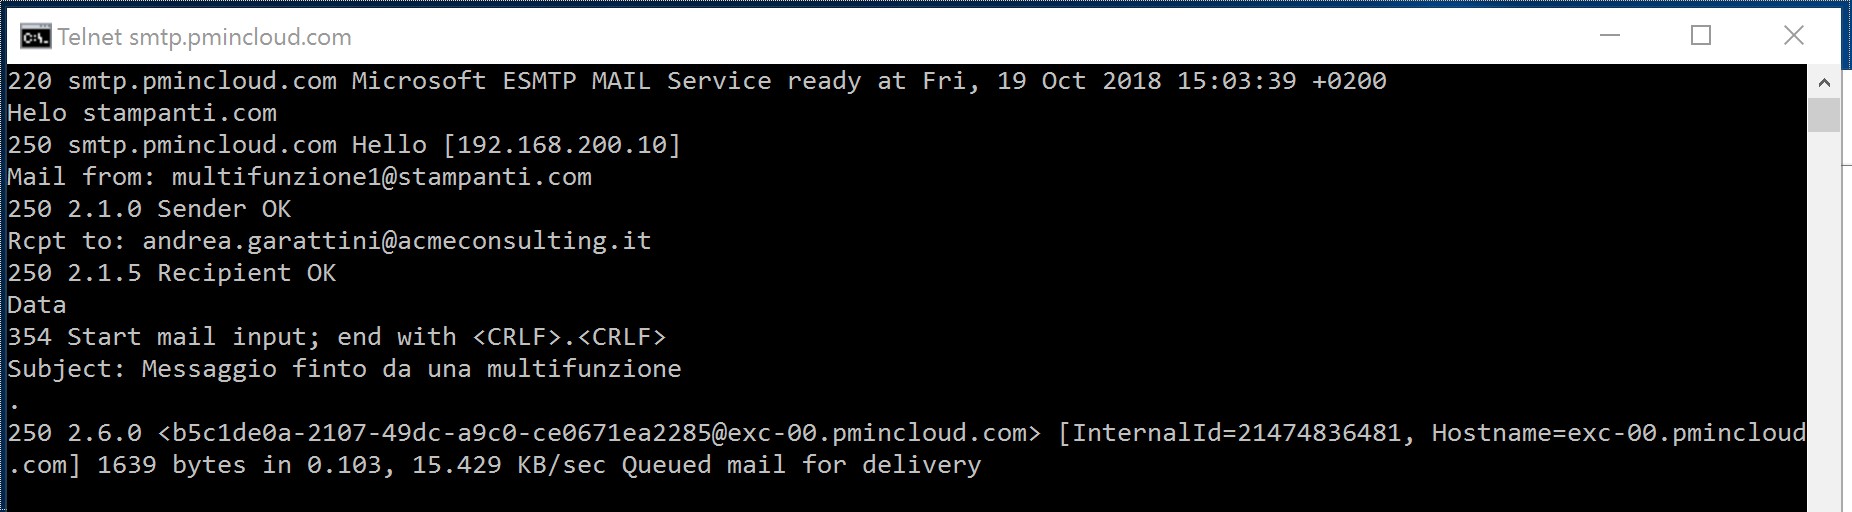Image resolution: width=1852 pixels, height=512 pixels.
Task: Minimize the Telnet window
Action: (x=1610, y=35)
